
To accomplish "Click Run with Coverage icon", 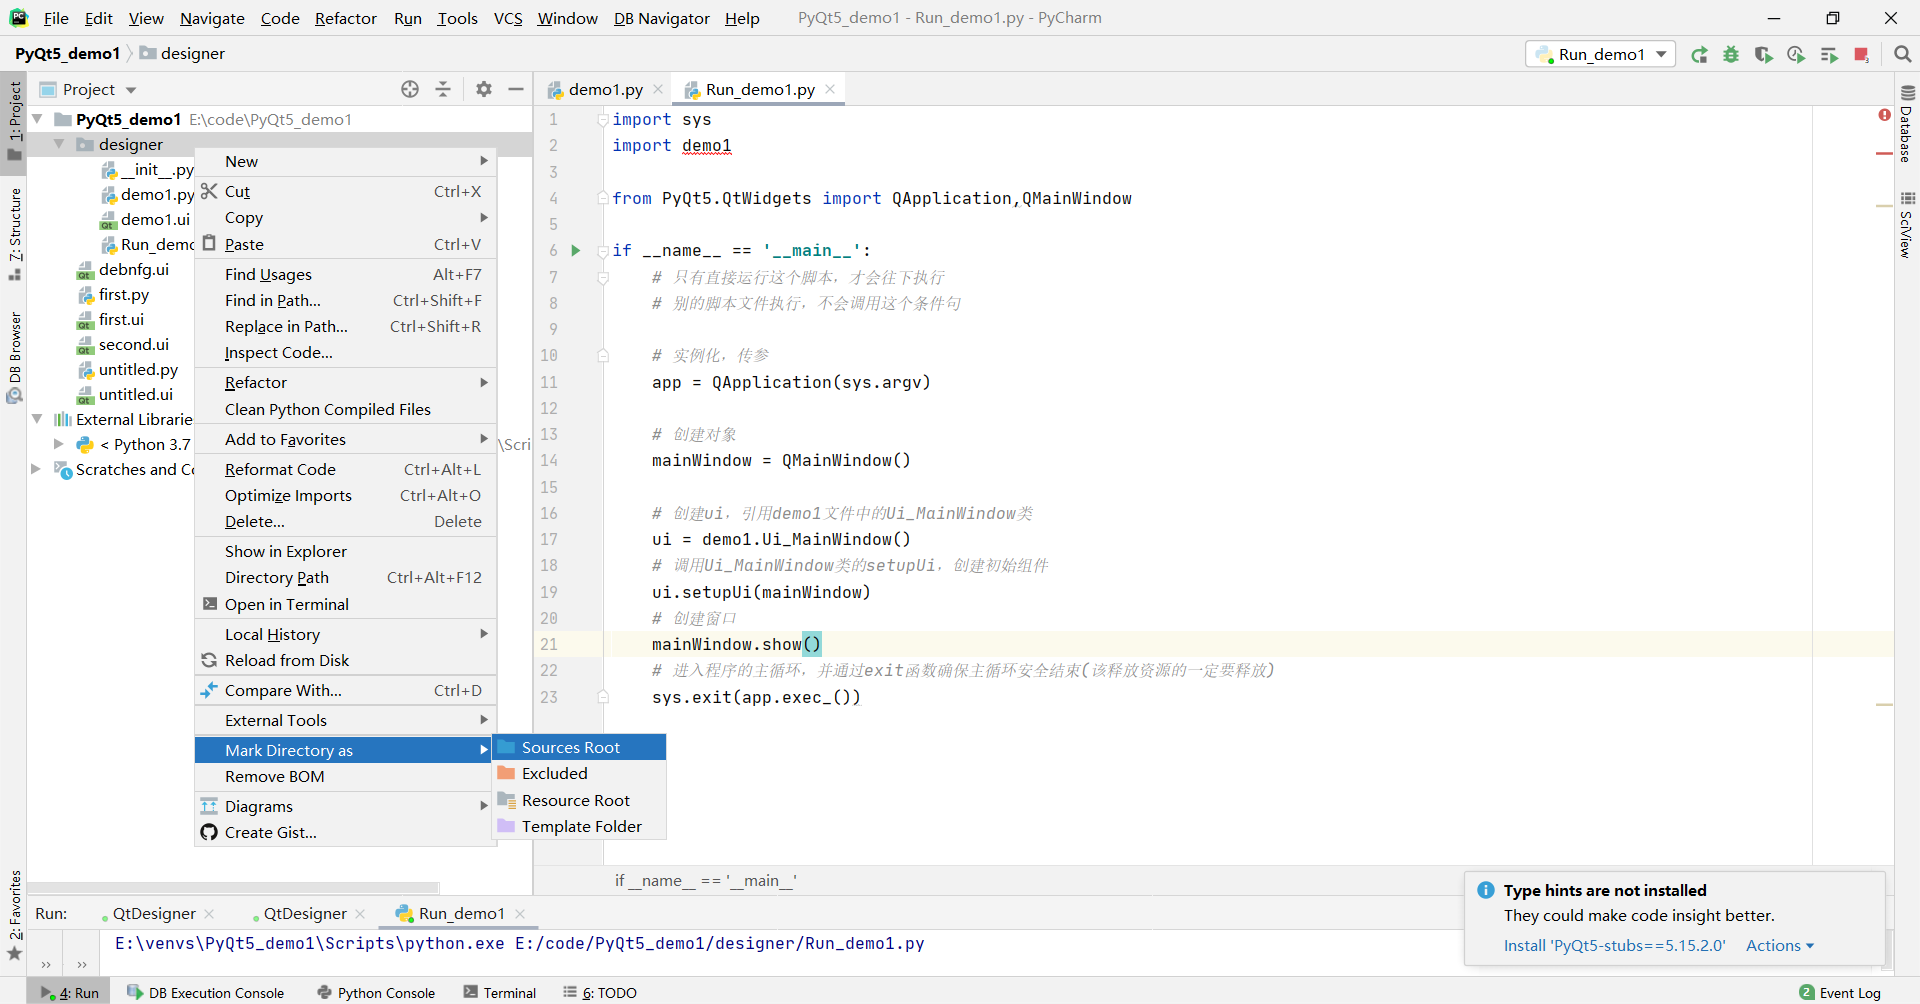I will tap(1764, 55).
